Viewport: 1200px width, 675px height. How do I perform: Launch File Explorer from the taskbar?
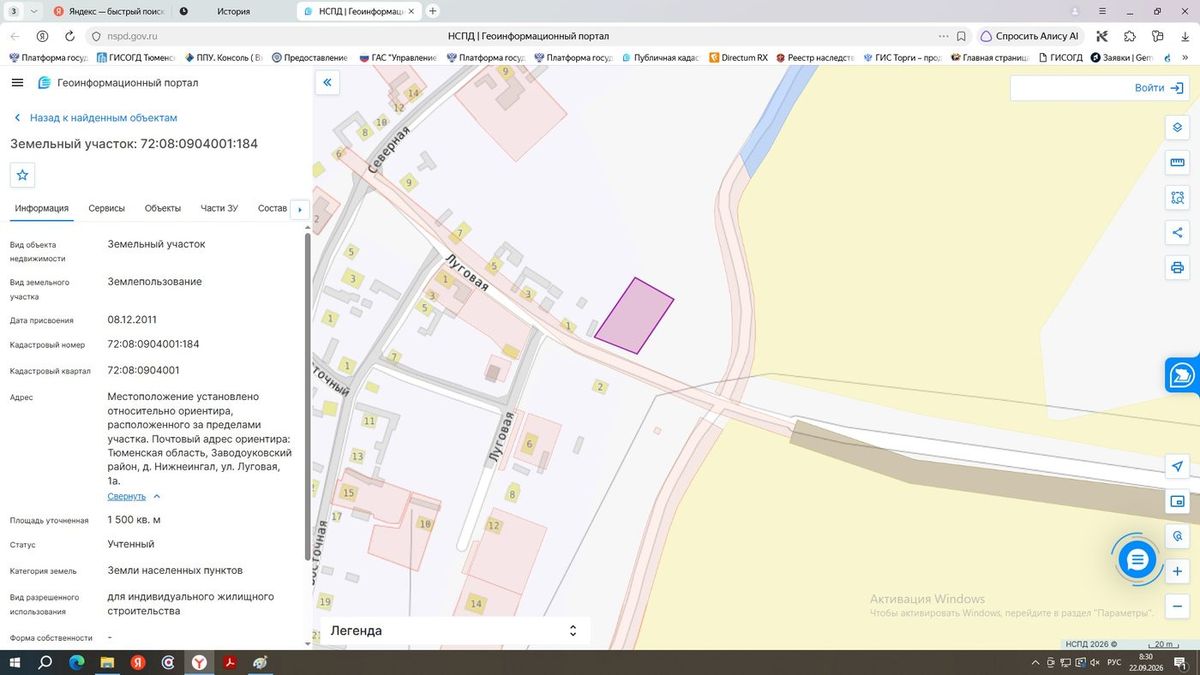pos(108,662)
